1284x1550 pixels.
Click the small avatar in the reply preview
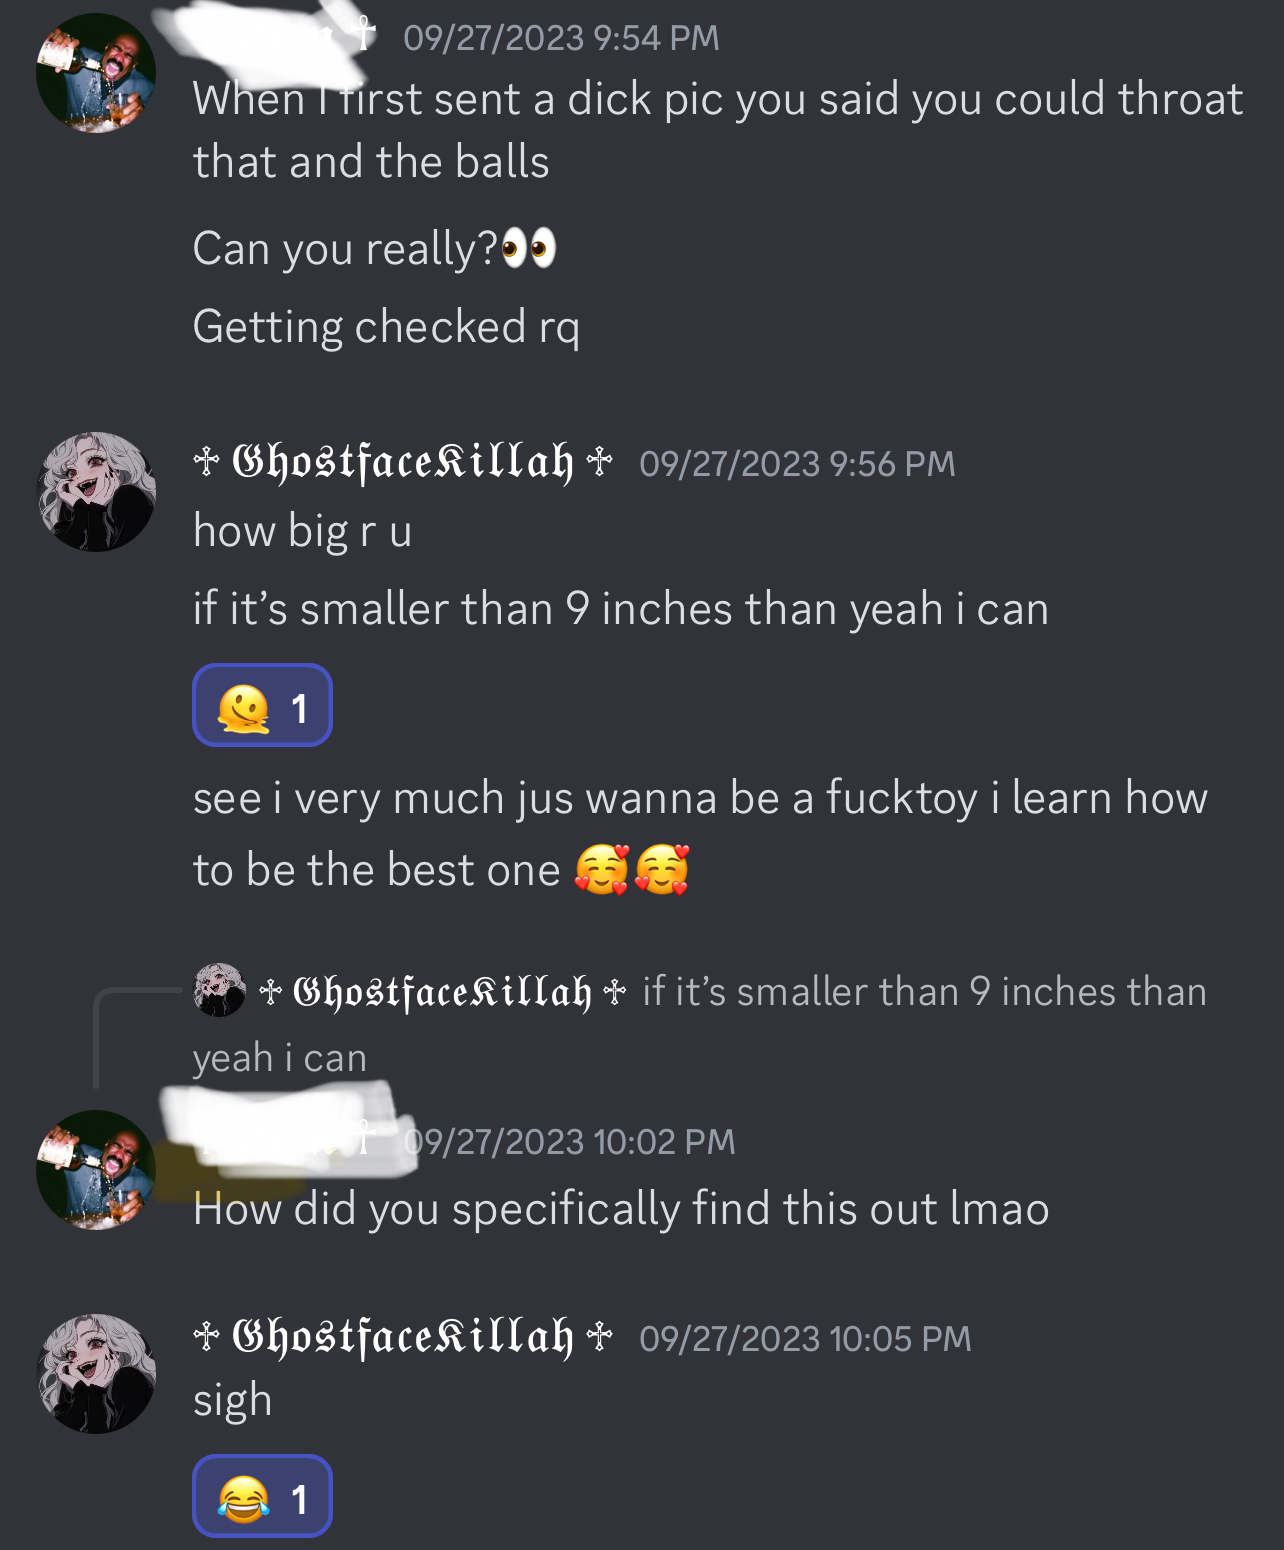pos(219,990)
